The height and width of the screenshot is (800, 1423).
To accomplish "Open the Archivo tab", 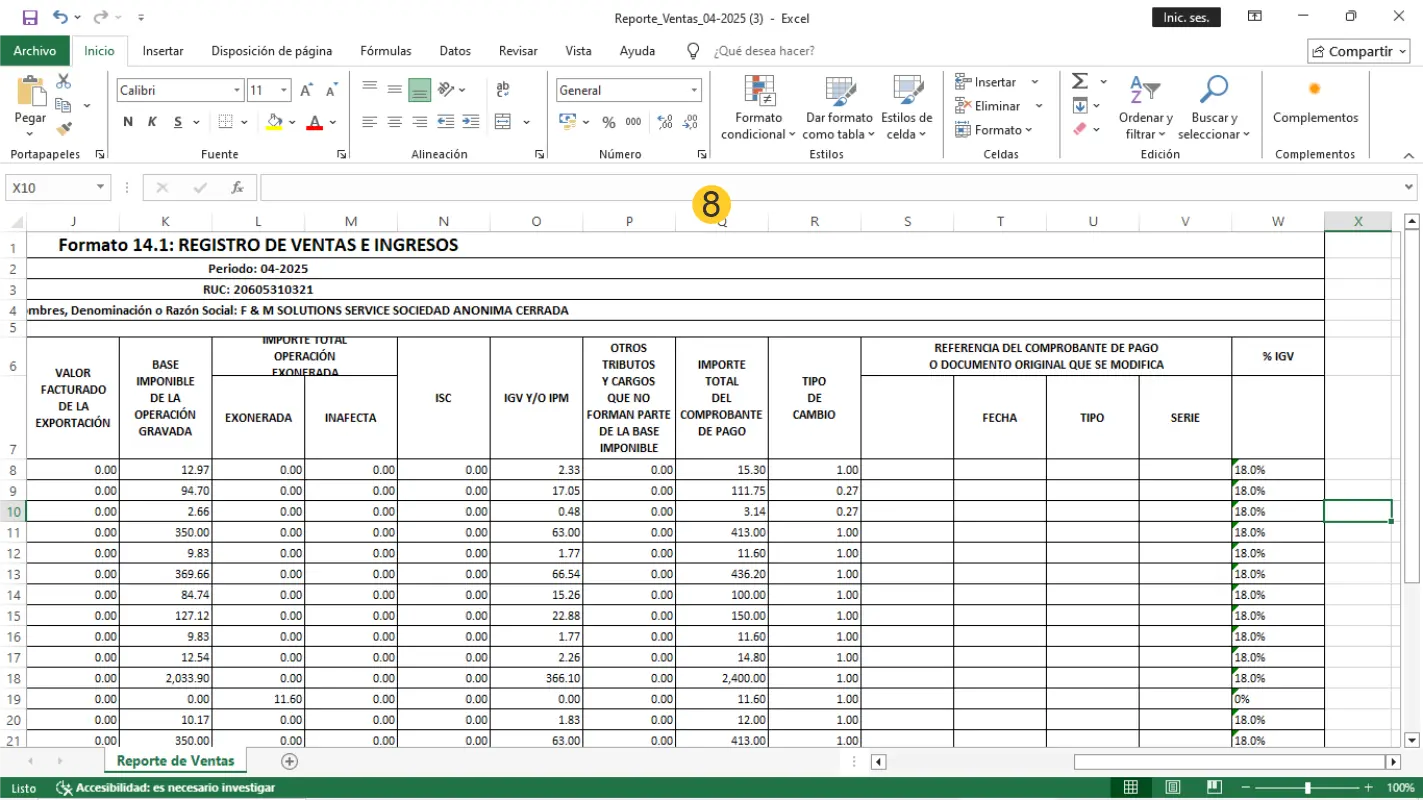I will [35, 51].
